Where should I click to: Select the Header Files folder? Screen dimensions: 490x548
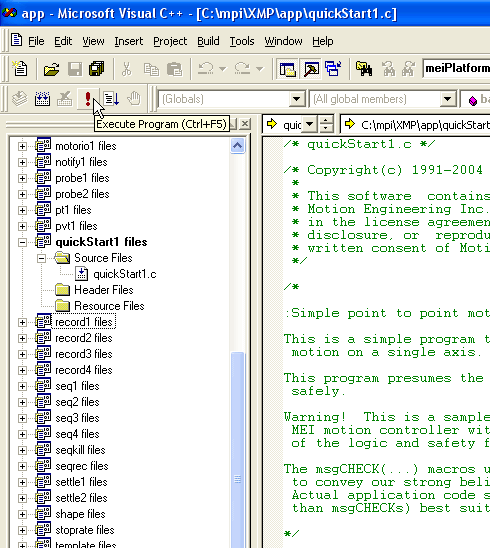tap(94, 290)
